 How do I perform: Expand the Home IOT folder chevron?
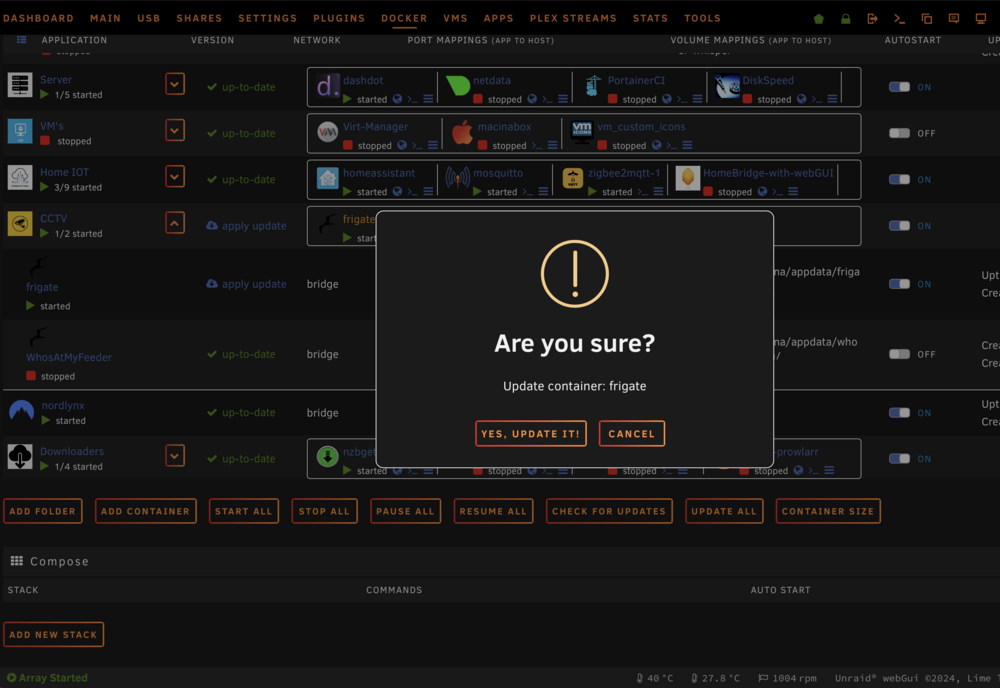click(x=175, y=176)
